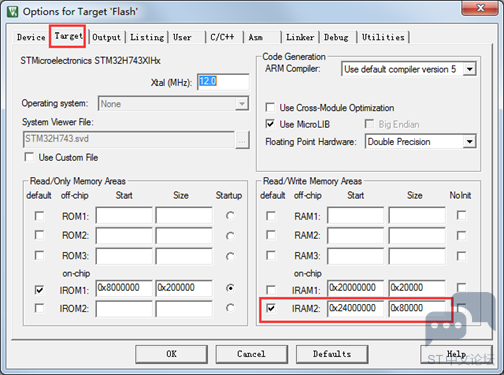The height and width of the screenshot is (375, 504).
Task: Switch to the Linker tab
Action: pyautogui.click(x=300, y=37)
